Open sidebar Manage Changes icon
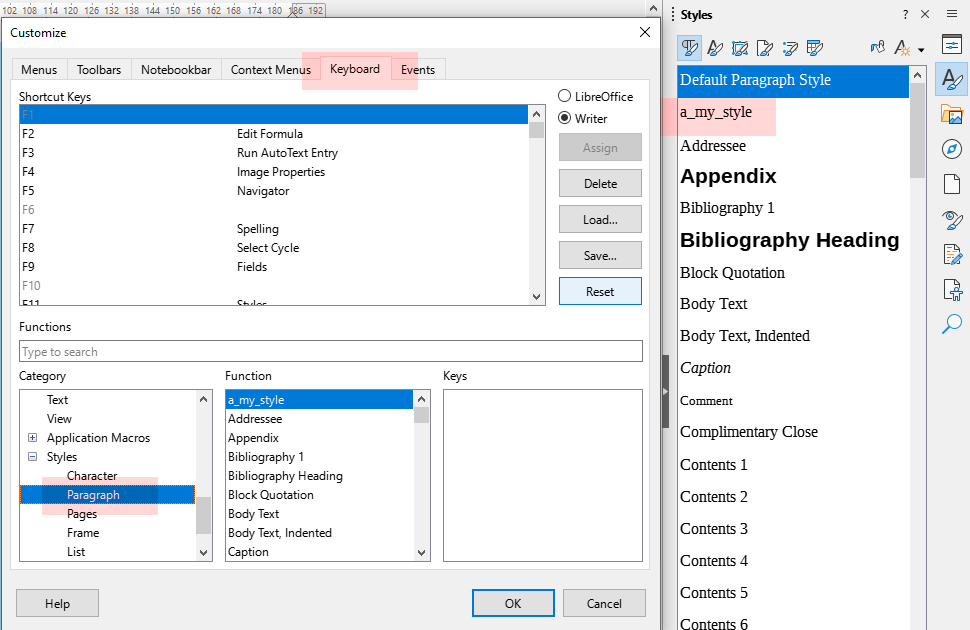The height and width of the screenshot is (630, 970). pyautogui.click(x=951, y=254)
